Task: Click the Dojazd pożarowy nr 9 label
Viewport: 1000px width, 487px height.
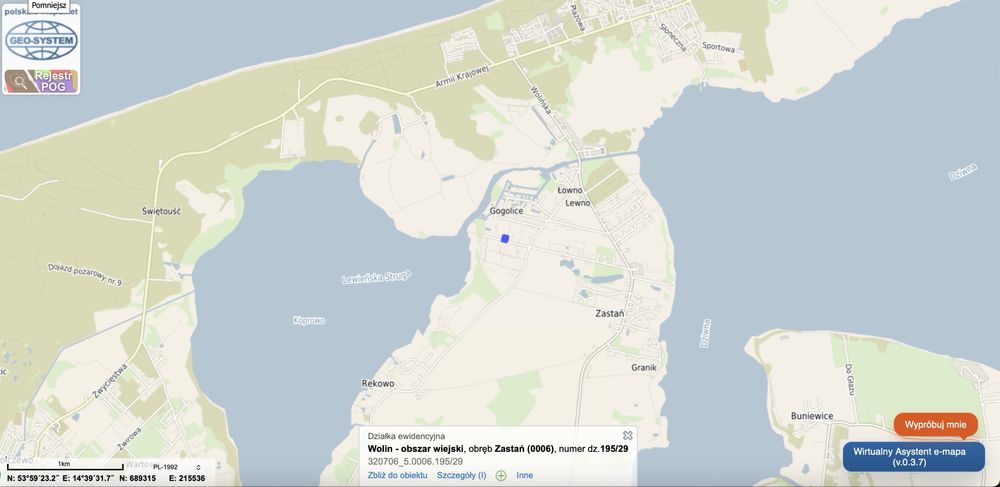Action: 85,273
